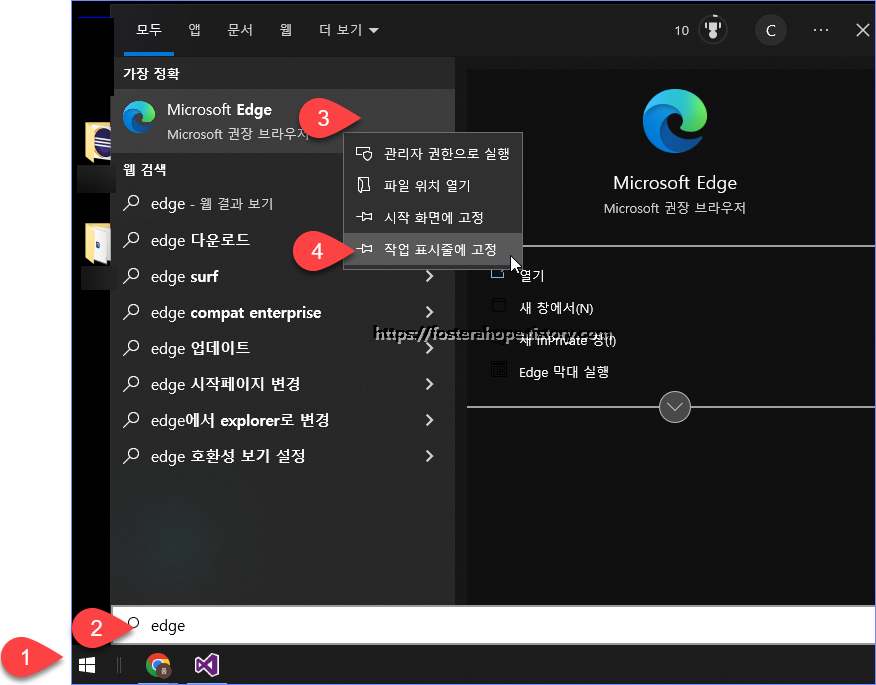The image size is (876, 685).
Task: Click the suggestion text edge 호환성 보기 설정
Action: tap(228, 456)
